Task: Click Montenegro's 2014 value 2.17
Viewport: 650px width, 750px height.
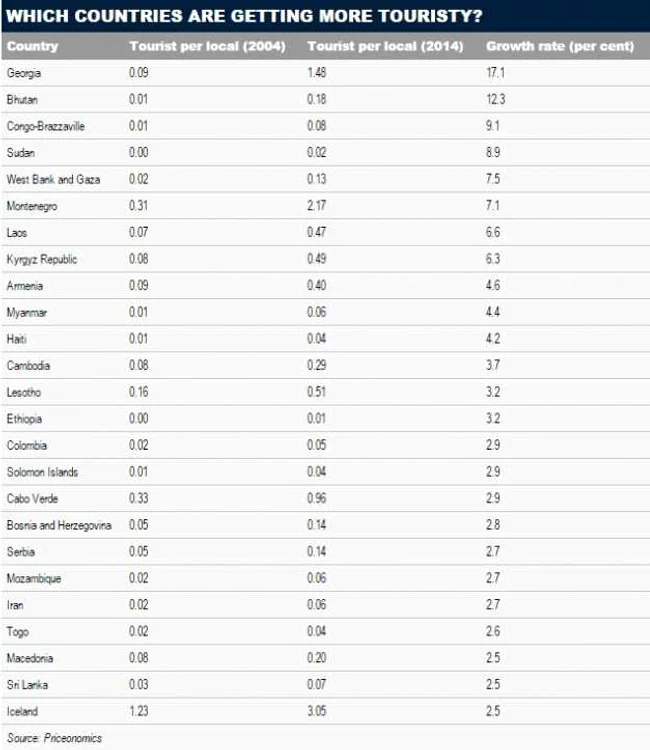Action: point(316,206)
